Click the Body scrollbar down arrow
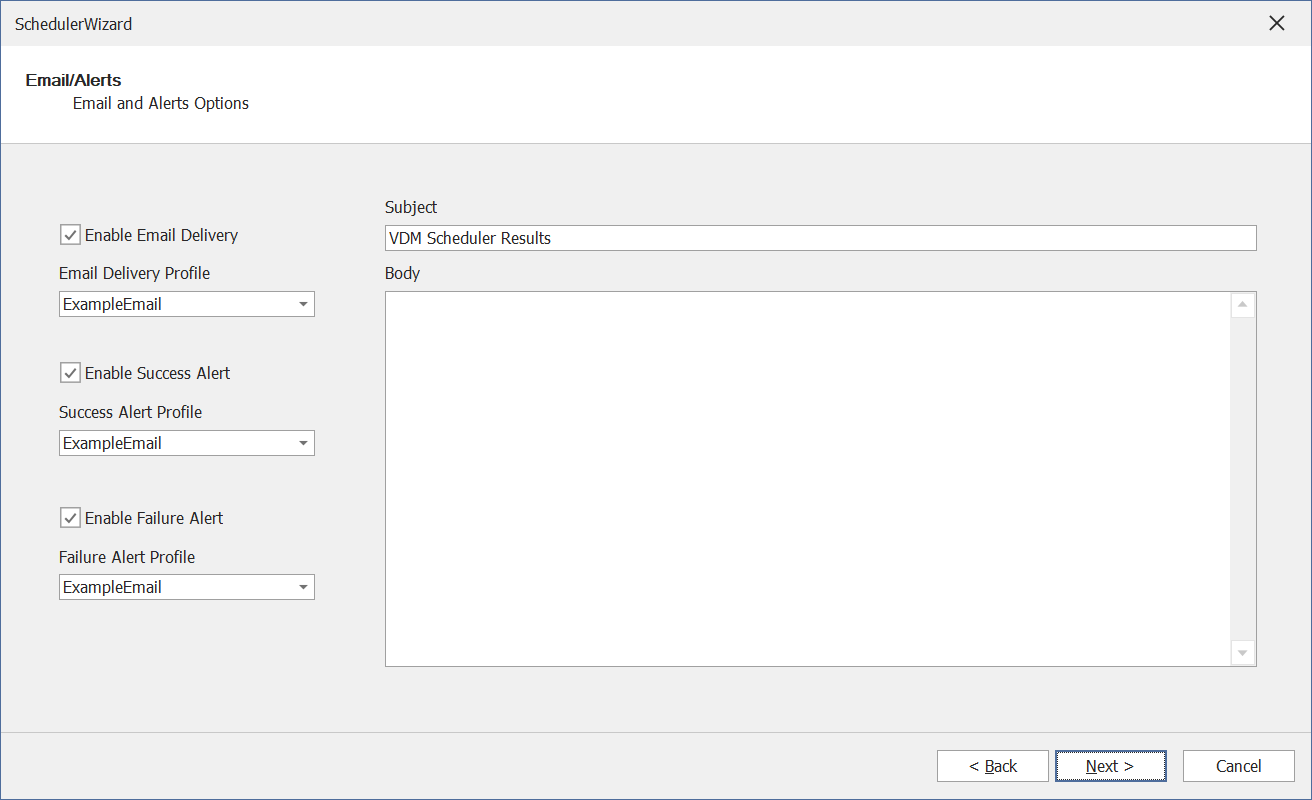Screen dimensions: 1312x800 [1243, 653]
